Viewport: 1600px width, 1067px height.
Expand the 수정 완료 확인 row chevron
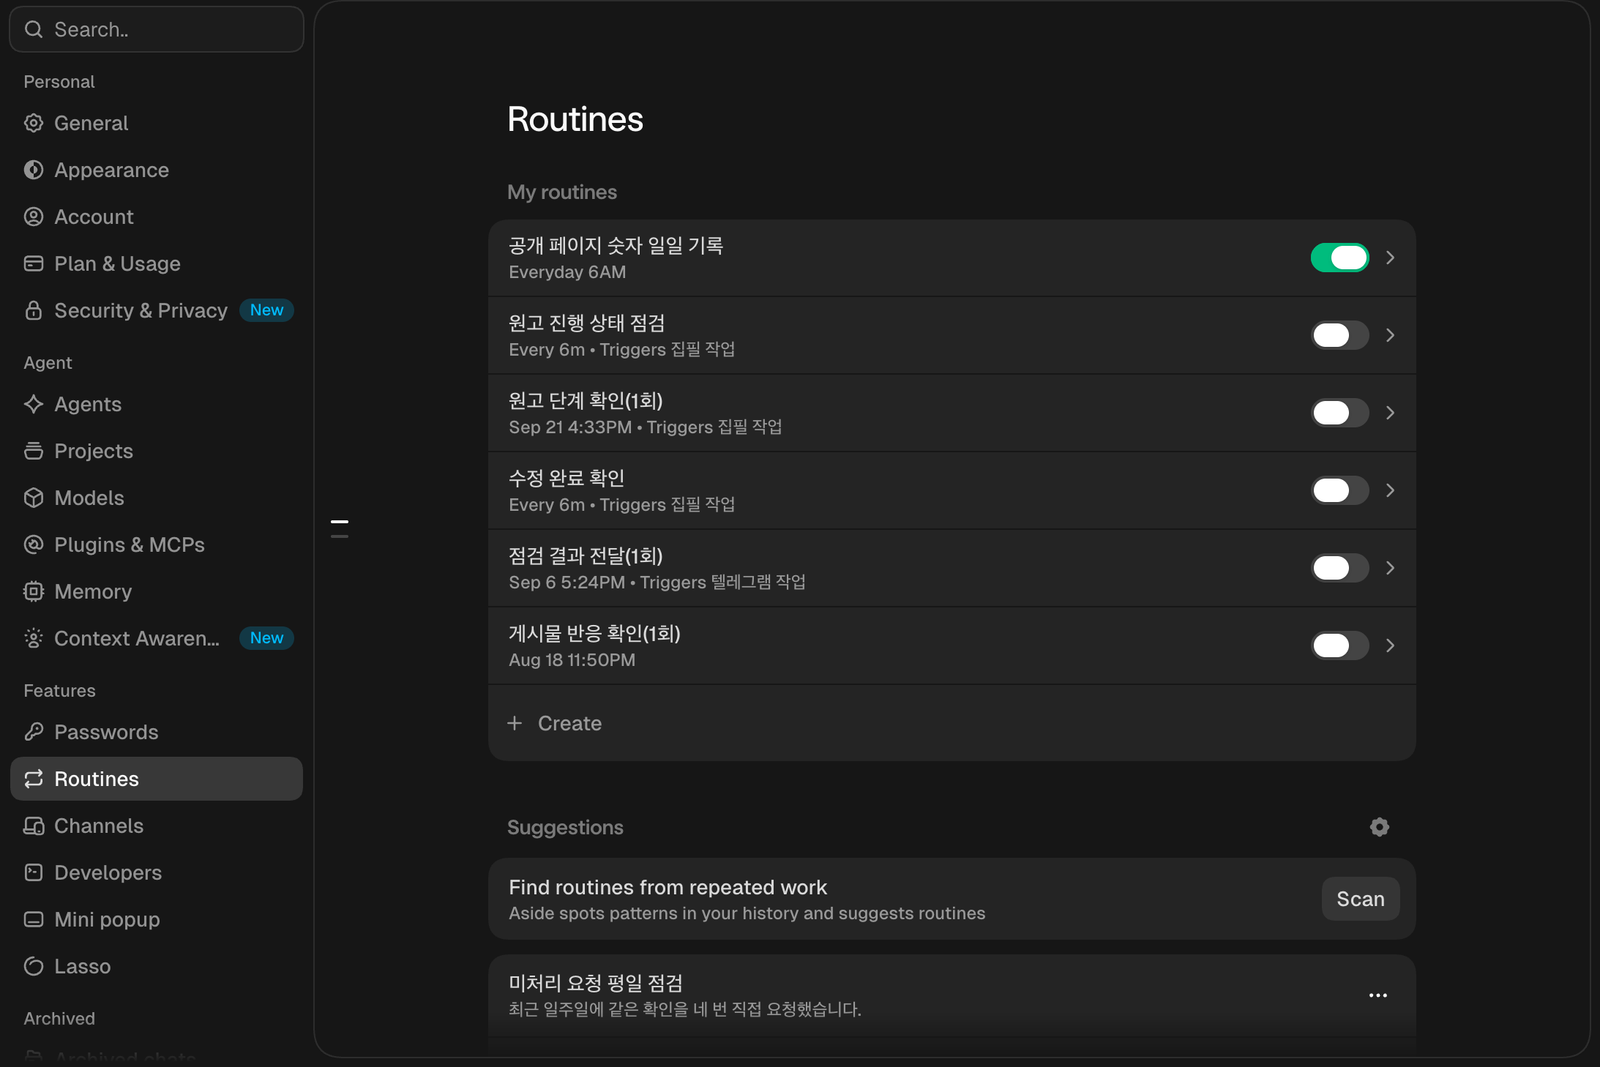[1390, 490]
